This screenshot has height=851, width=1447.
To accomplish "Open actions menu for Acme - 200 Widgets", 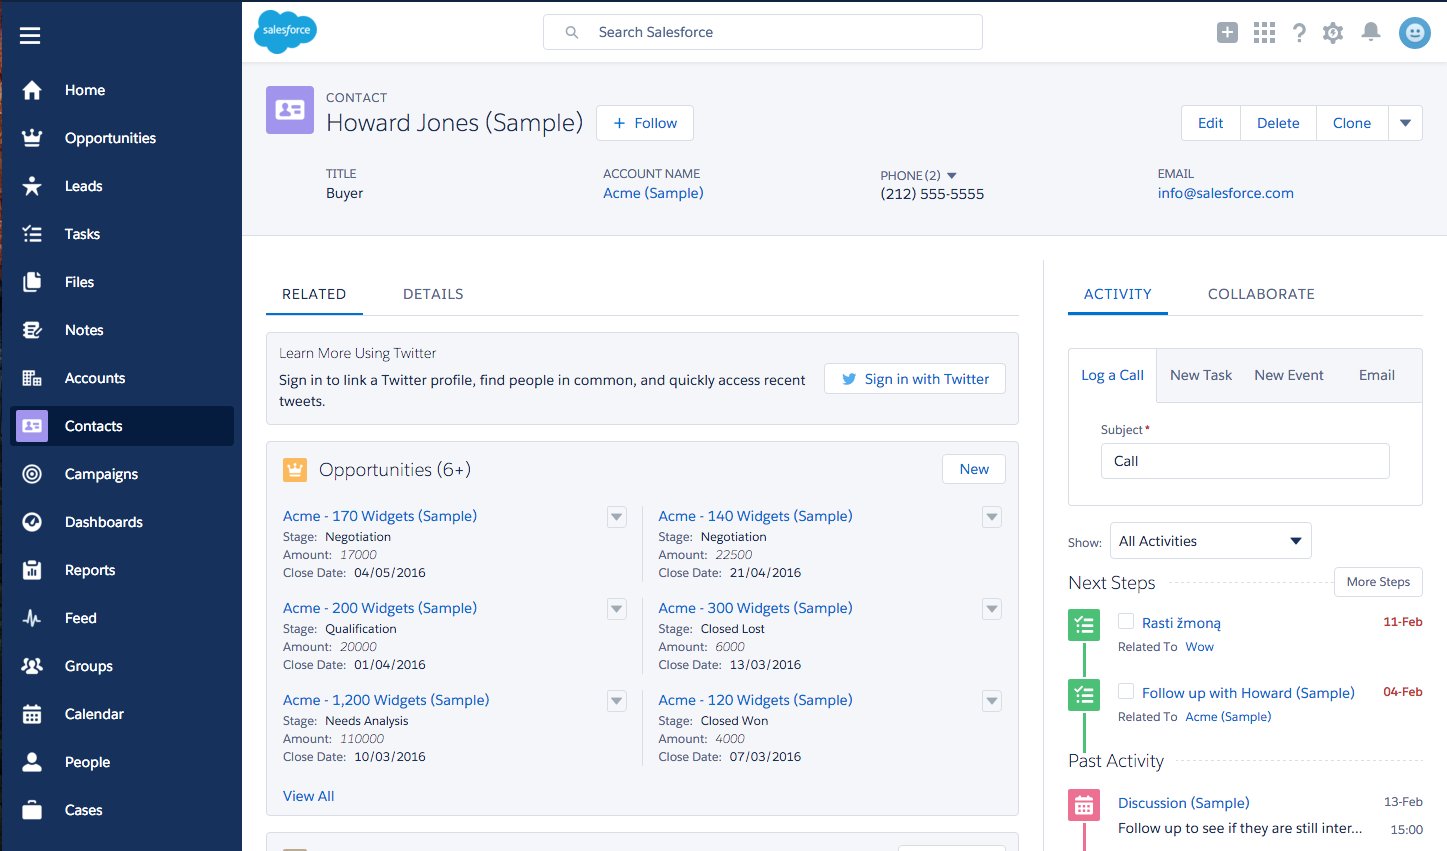I will pyautogui.click(x=617, y=609).
